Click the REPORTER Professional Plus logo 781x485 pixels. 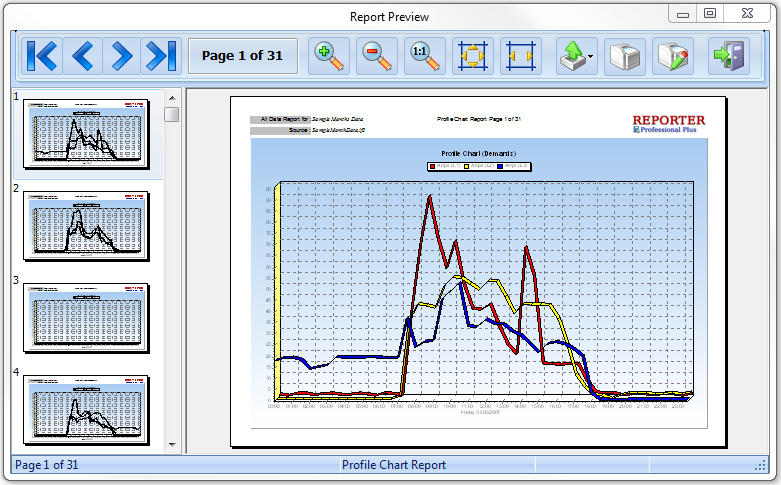click(x=668, y=124)
